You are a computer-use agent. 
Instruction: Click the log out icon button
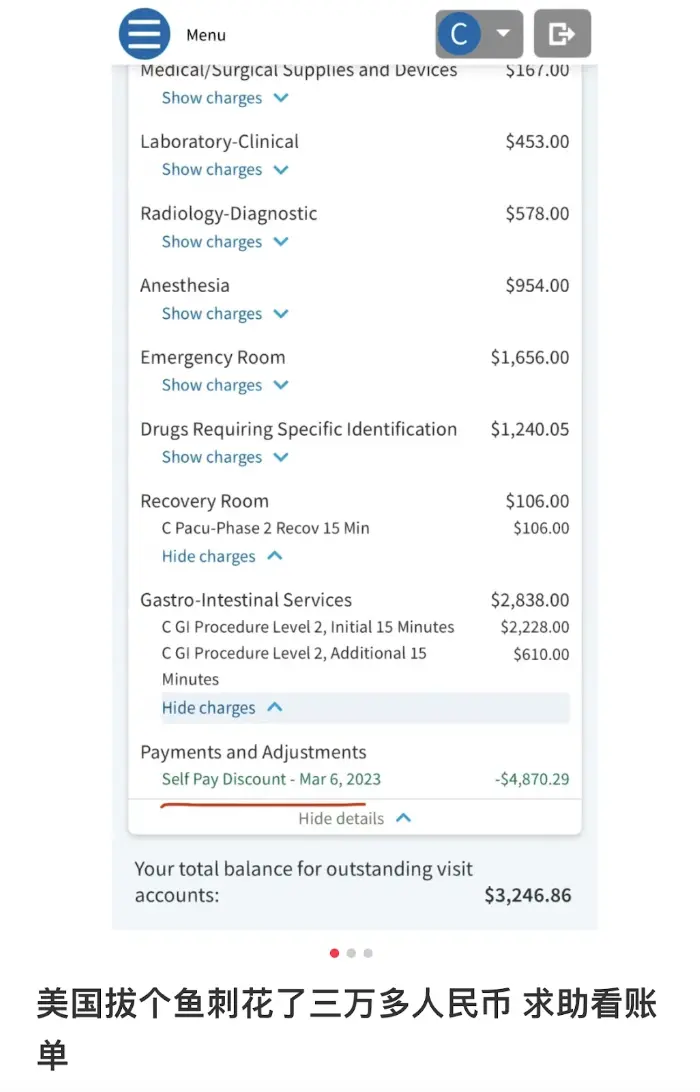[x=562, y=34]
